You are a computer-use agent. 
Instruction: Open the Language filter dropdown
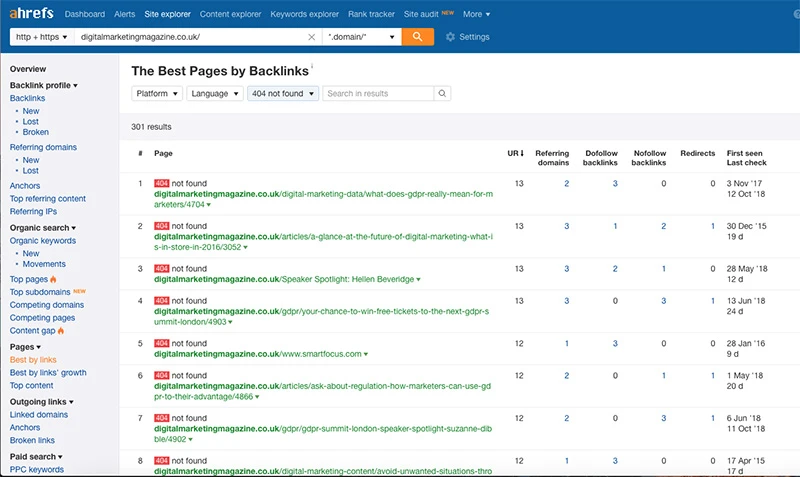click(x=216, y=93)
